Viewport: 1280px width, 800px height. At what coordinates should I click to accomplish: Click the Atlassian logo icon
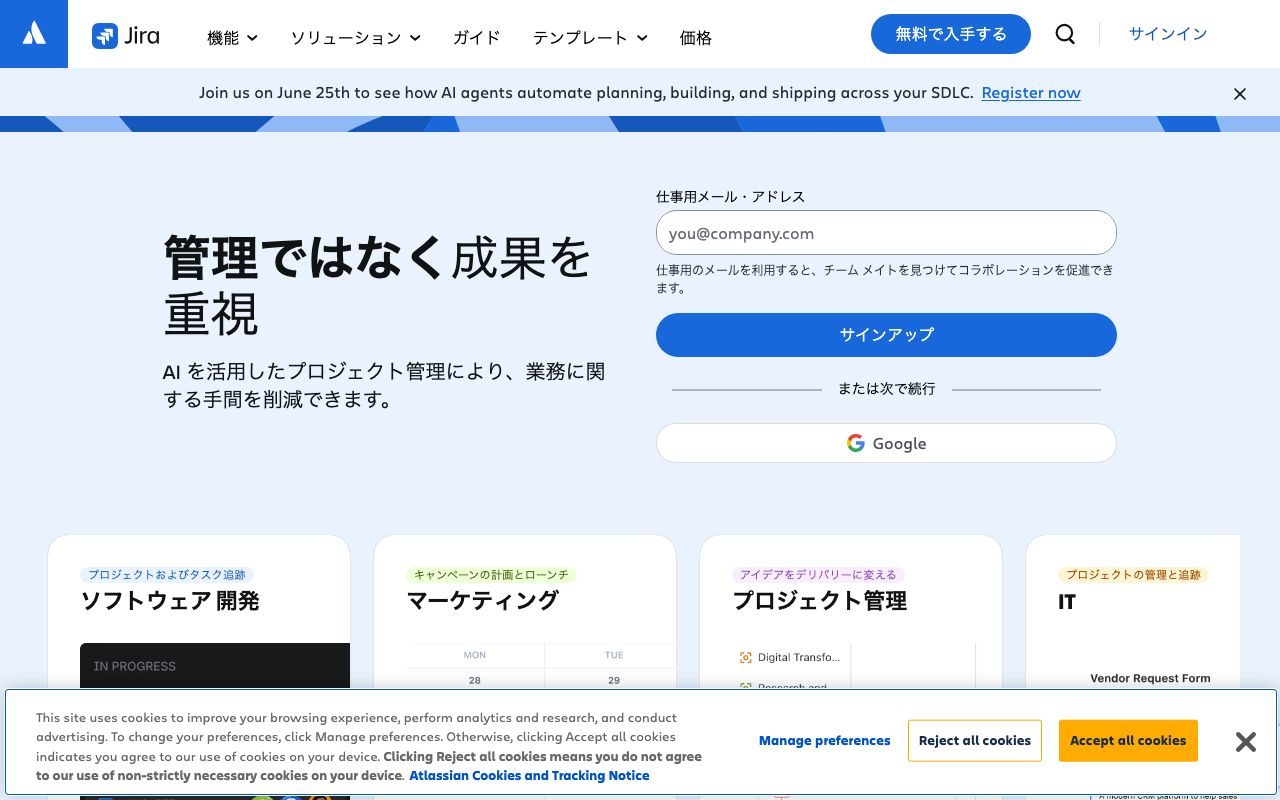pos(34,34)
